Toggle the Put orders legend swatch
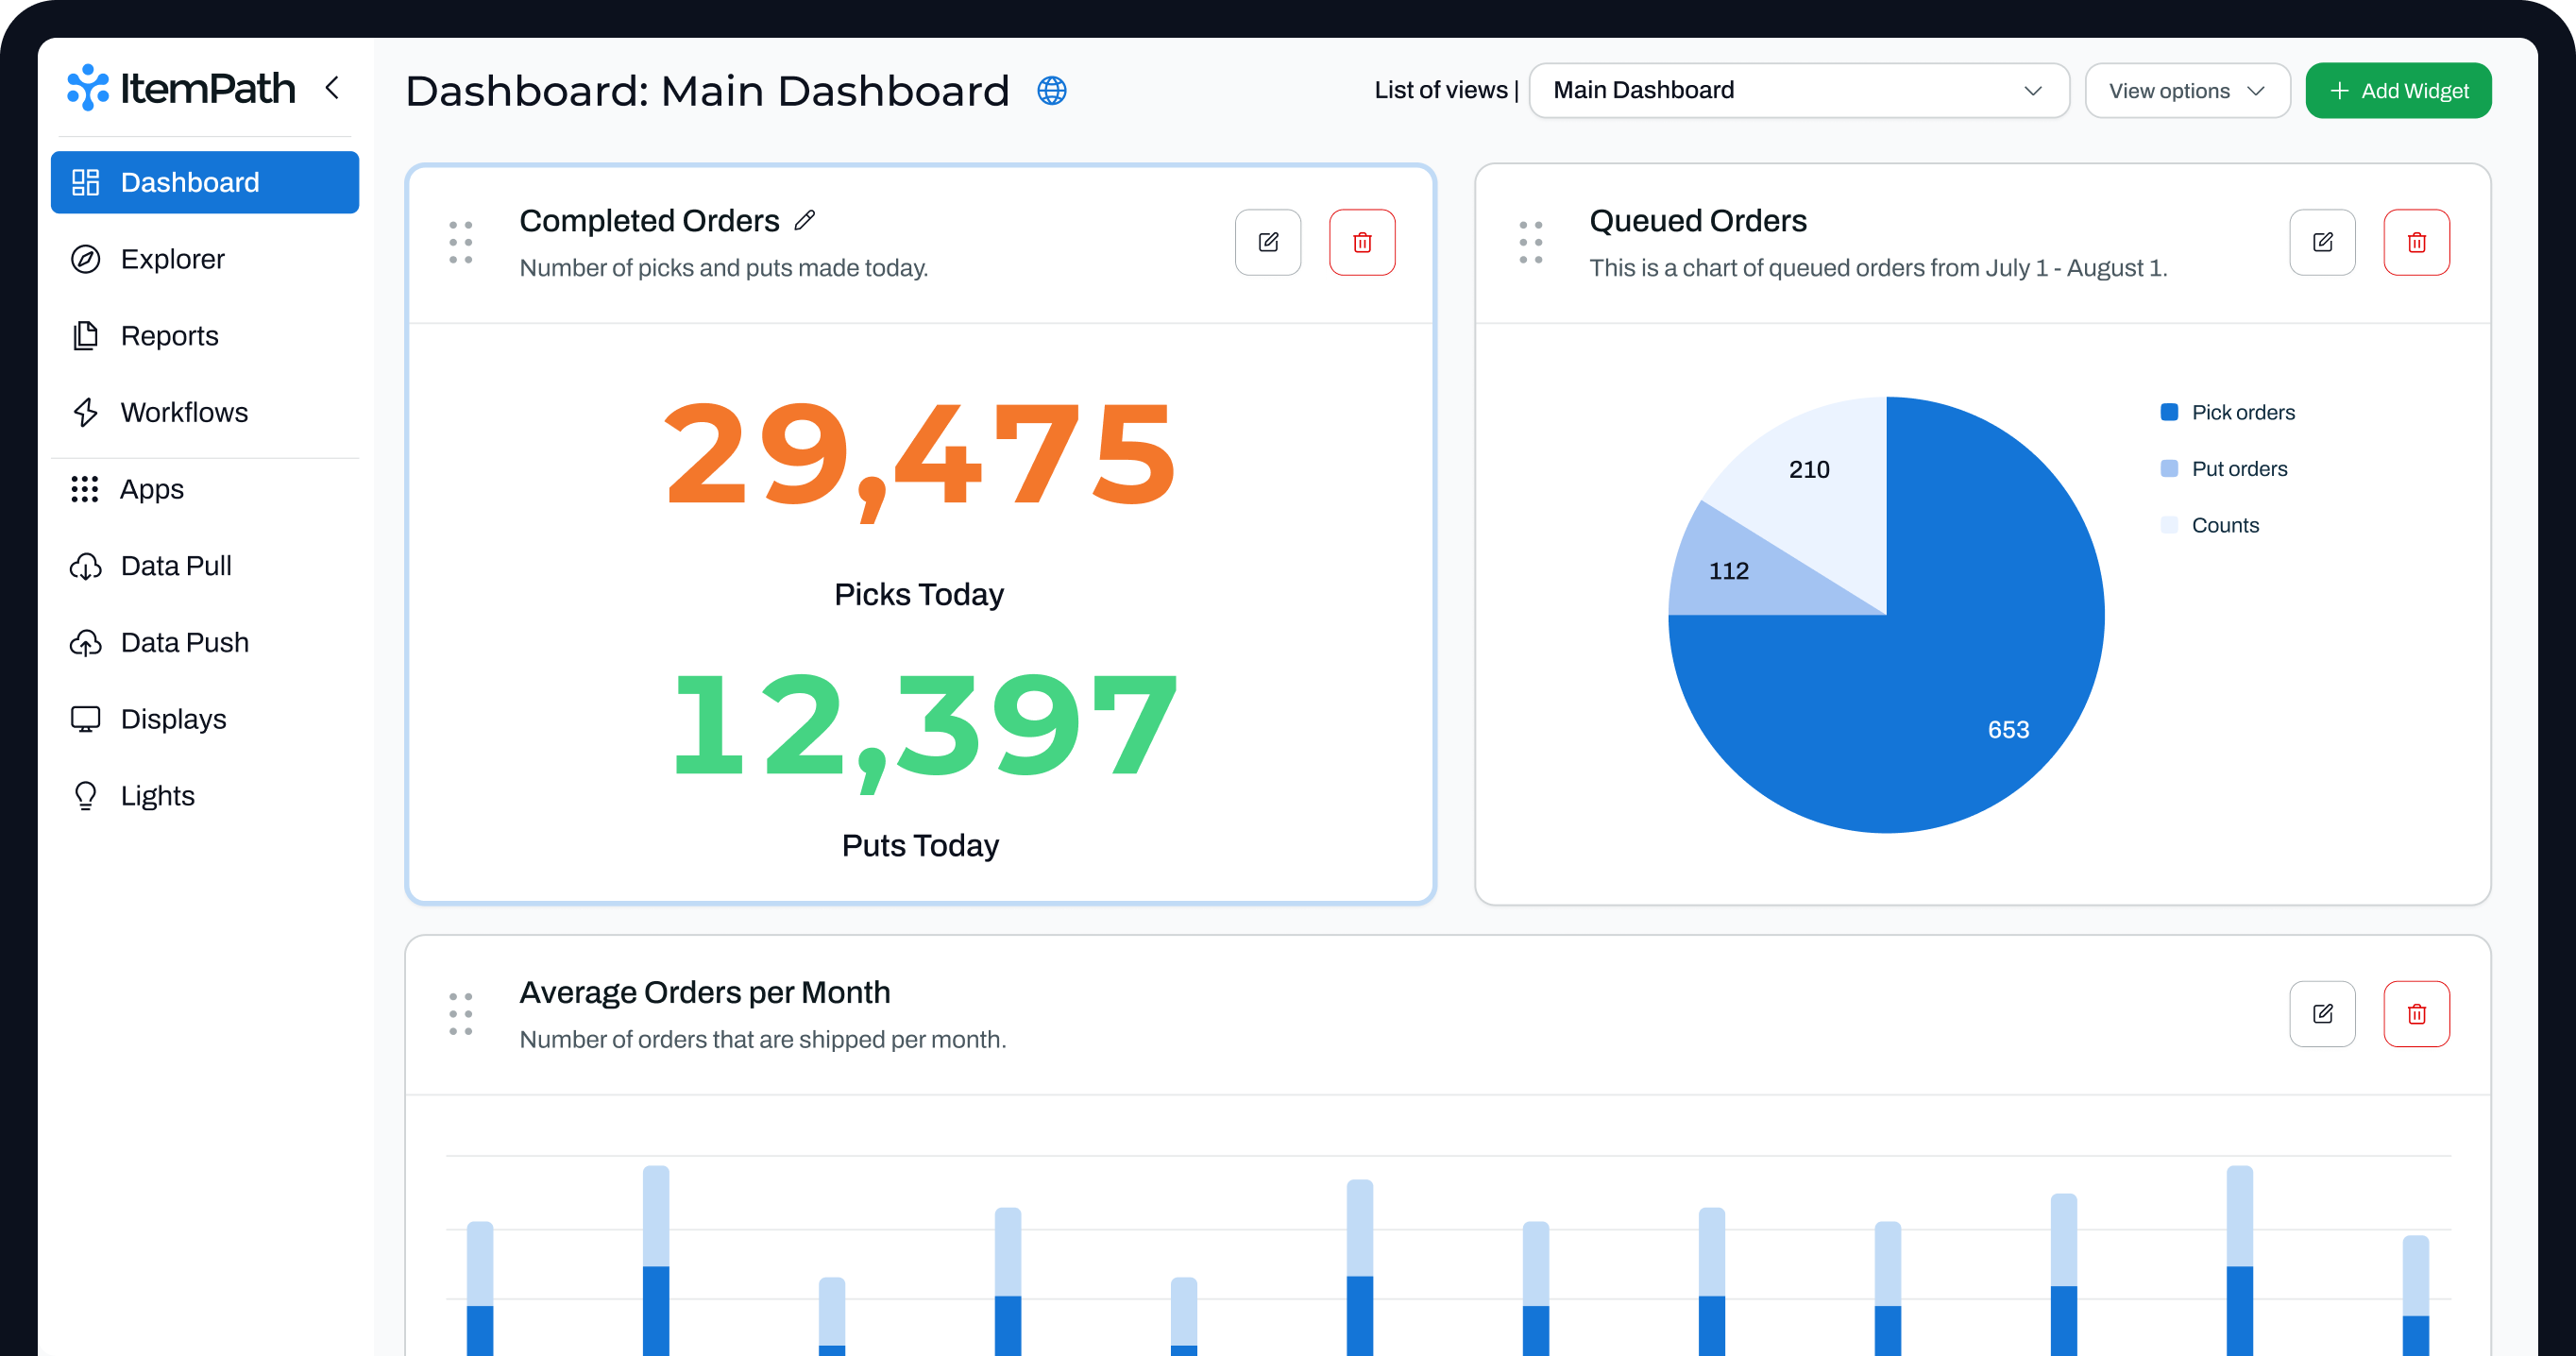2576x1356 pixels. [x=2169, y=469]
